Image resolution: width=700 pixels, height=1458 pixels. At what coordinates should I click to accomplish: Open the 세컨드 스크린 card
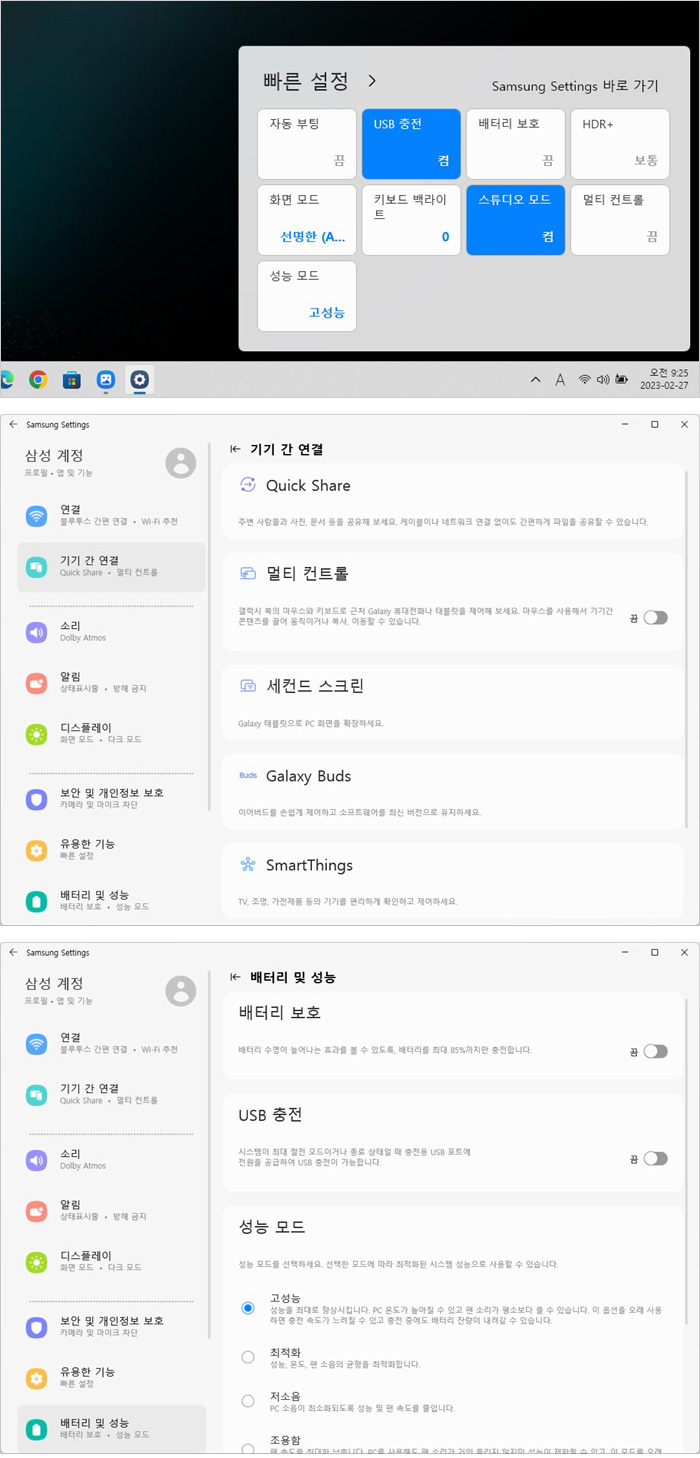452,703
